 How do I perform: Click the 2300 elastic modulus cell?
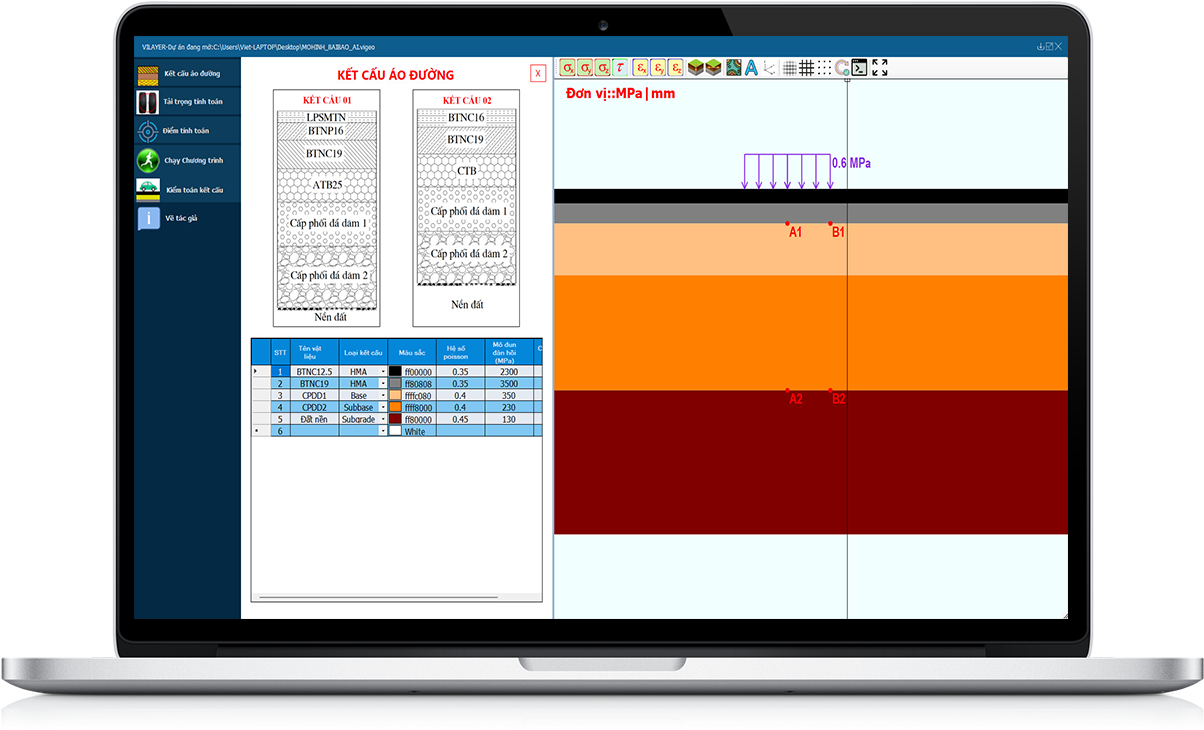click(508, 372)
